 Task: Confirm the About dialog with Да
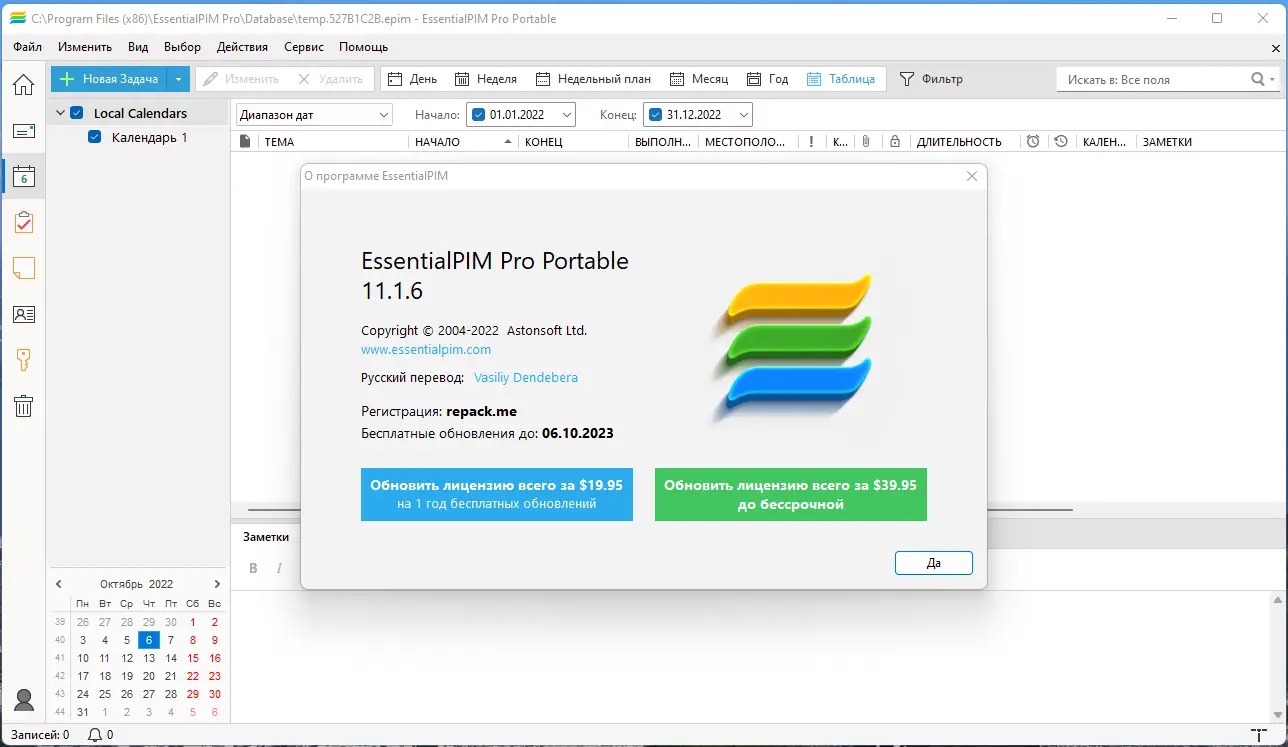[x=933, y=562]
